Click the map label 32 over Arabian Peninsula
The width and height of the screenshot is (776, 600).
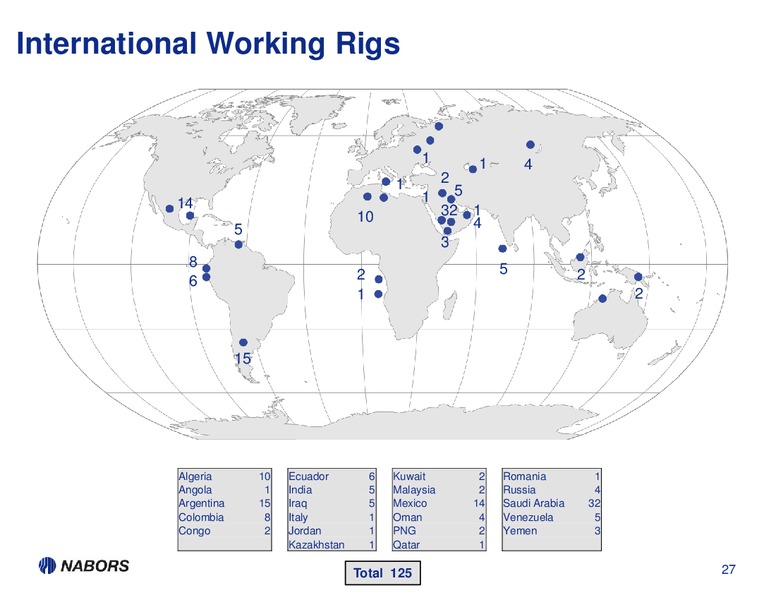point(449,209)
